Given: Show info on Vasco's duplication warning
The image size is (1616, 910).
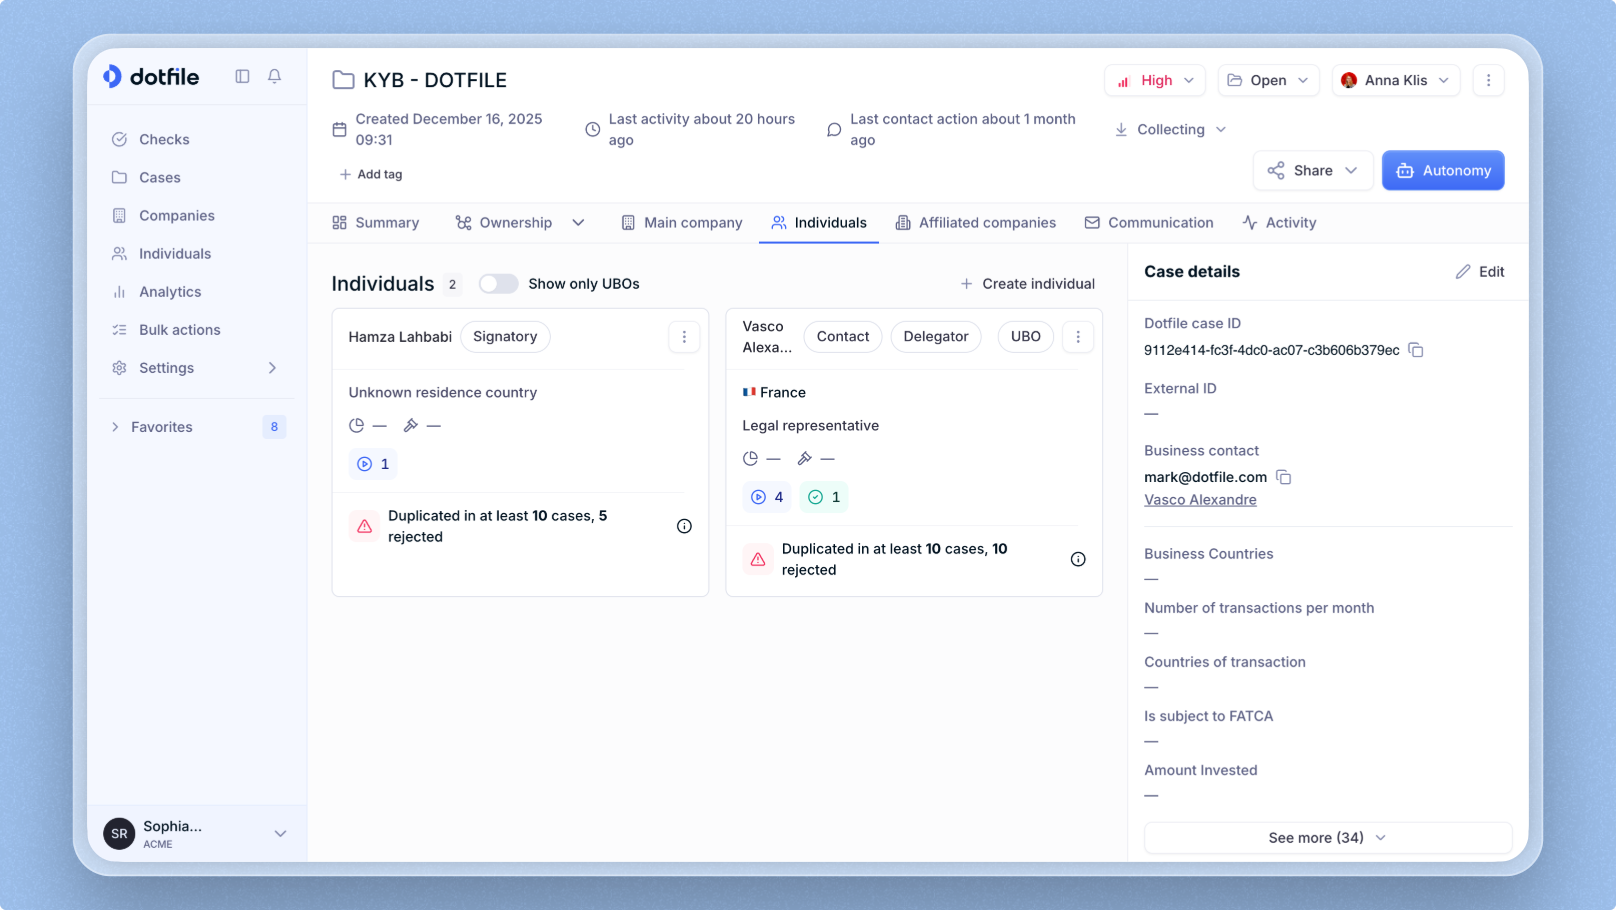Looking at the screenshot, I should click(1078, 559).
